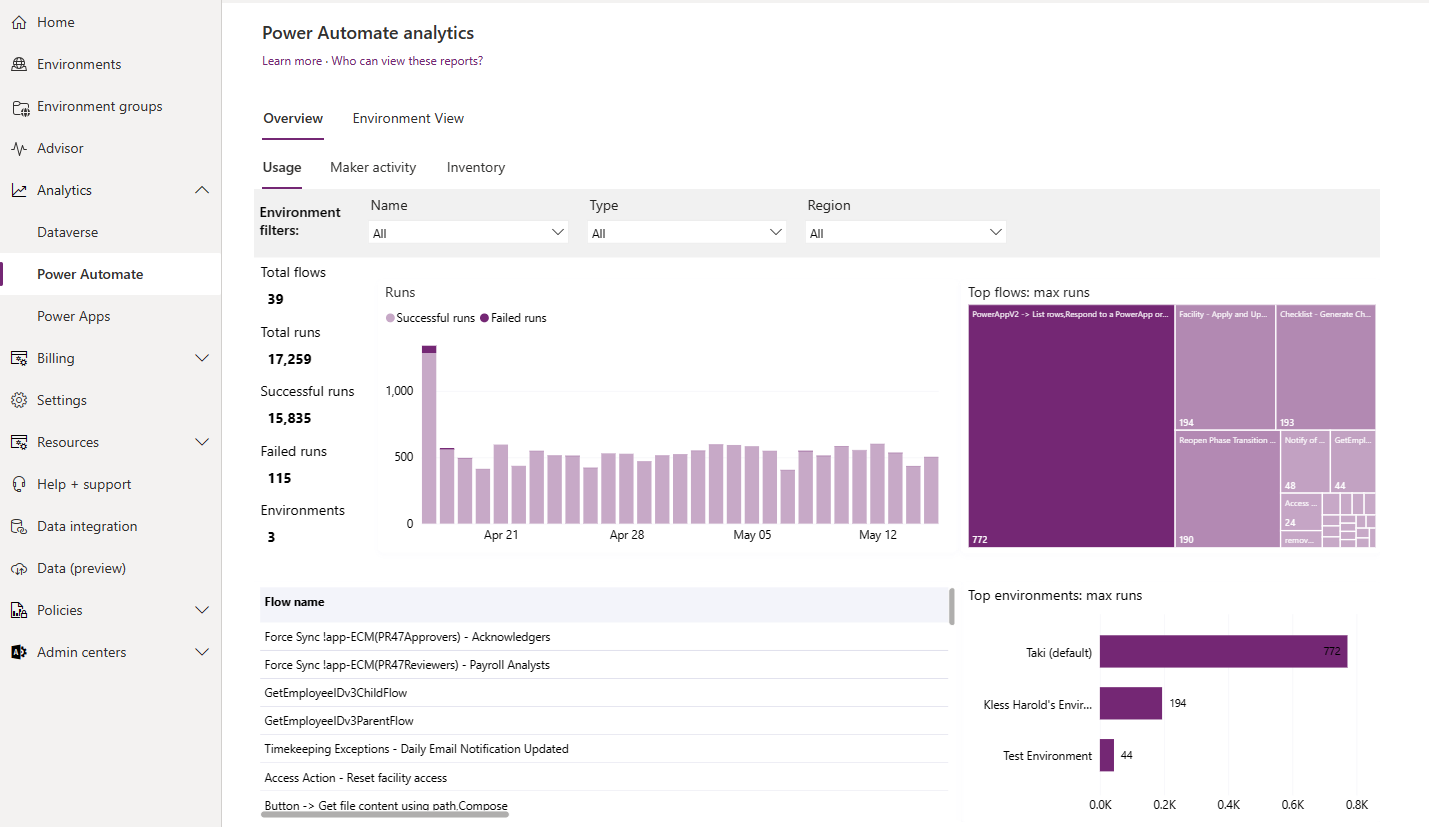Open the Home page
1429x827 pixels.
55,21
